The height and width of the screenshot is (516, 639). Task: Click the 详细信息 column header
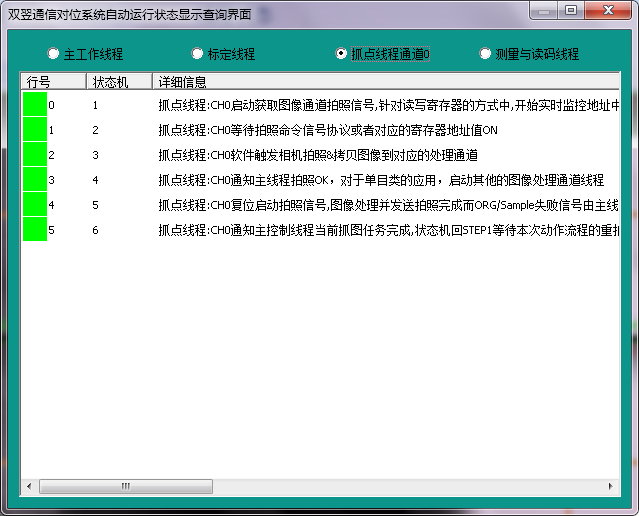tap(385, 81)
